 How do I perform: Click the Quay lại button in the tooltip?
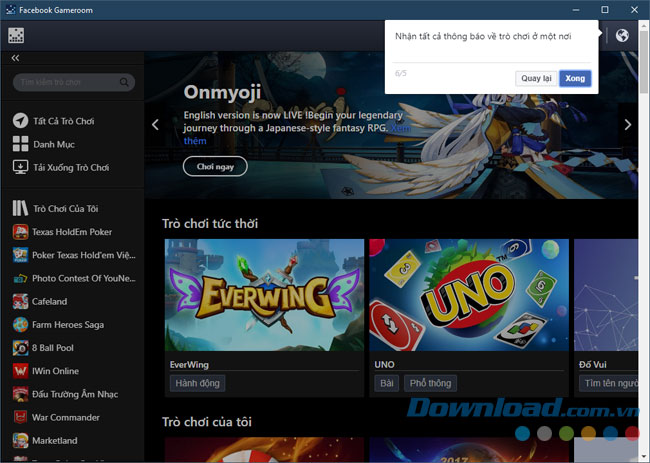536,78
